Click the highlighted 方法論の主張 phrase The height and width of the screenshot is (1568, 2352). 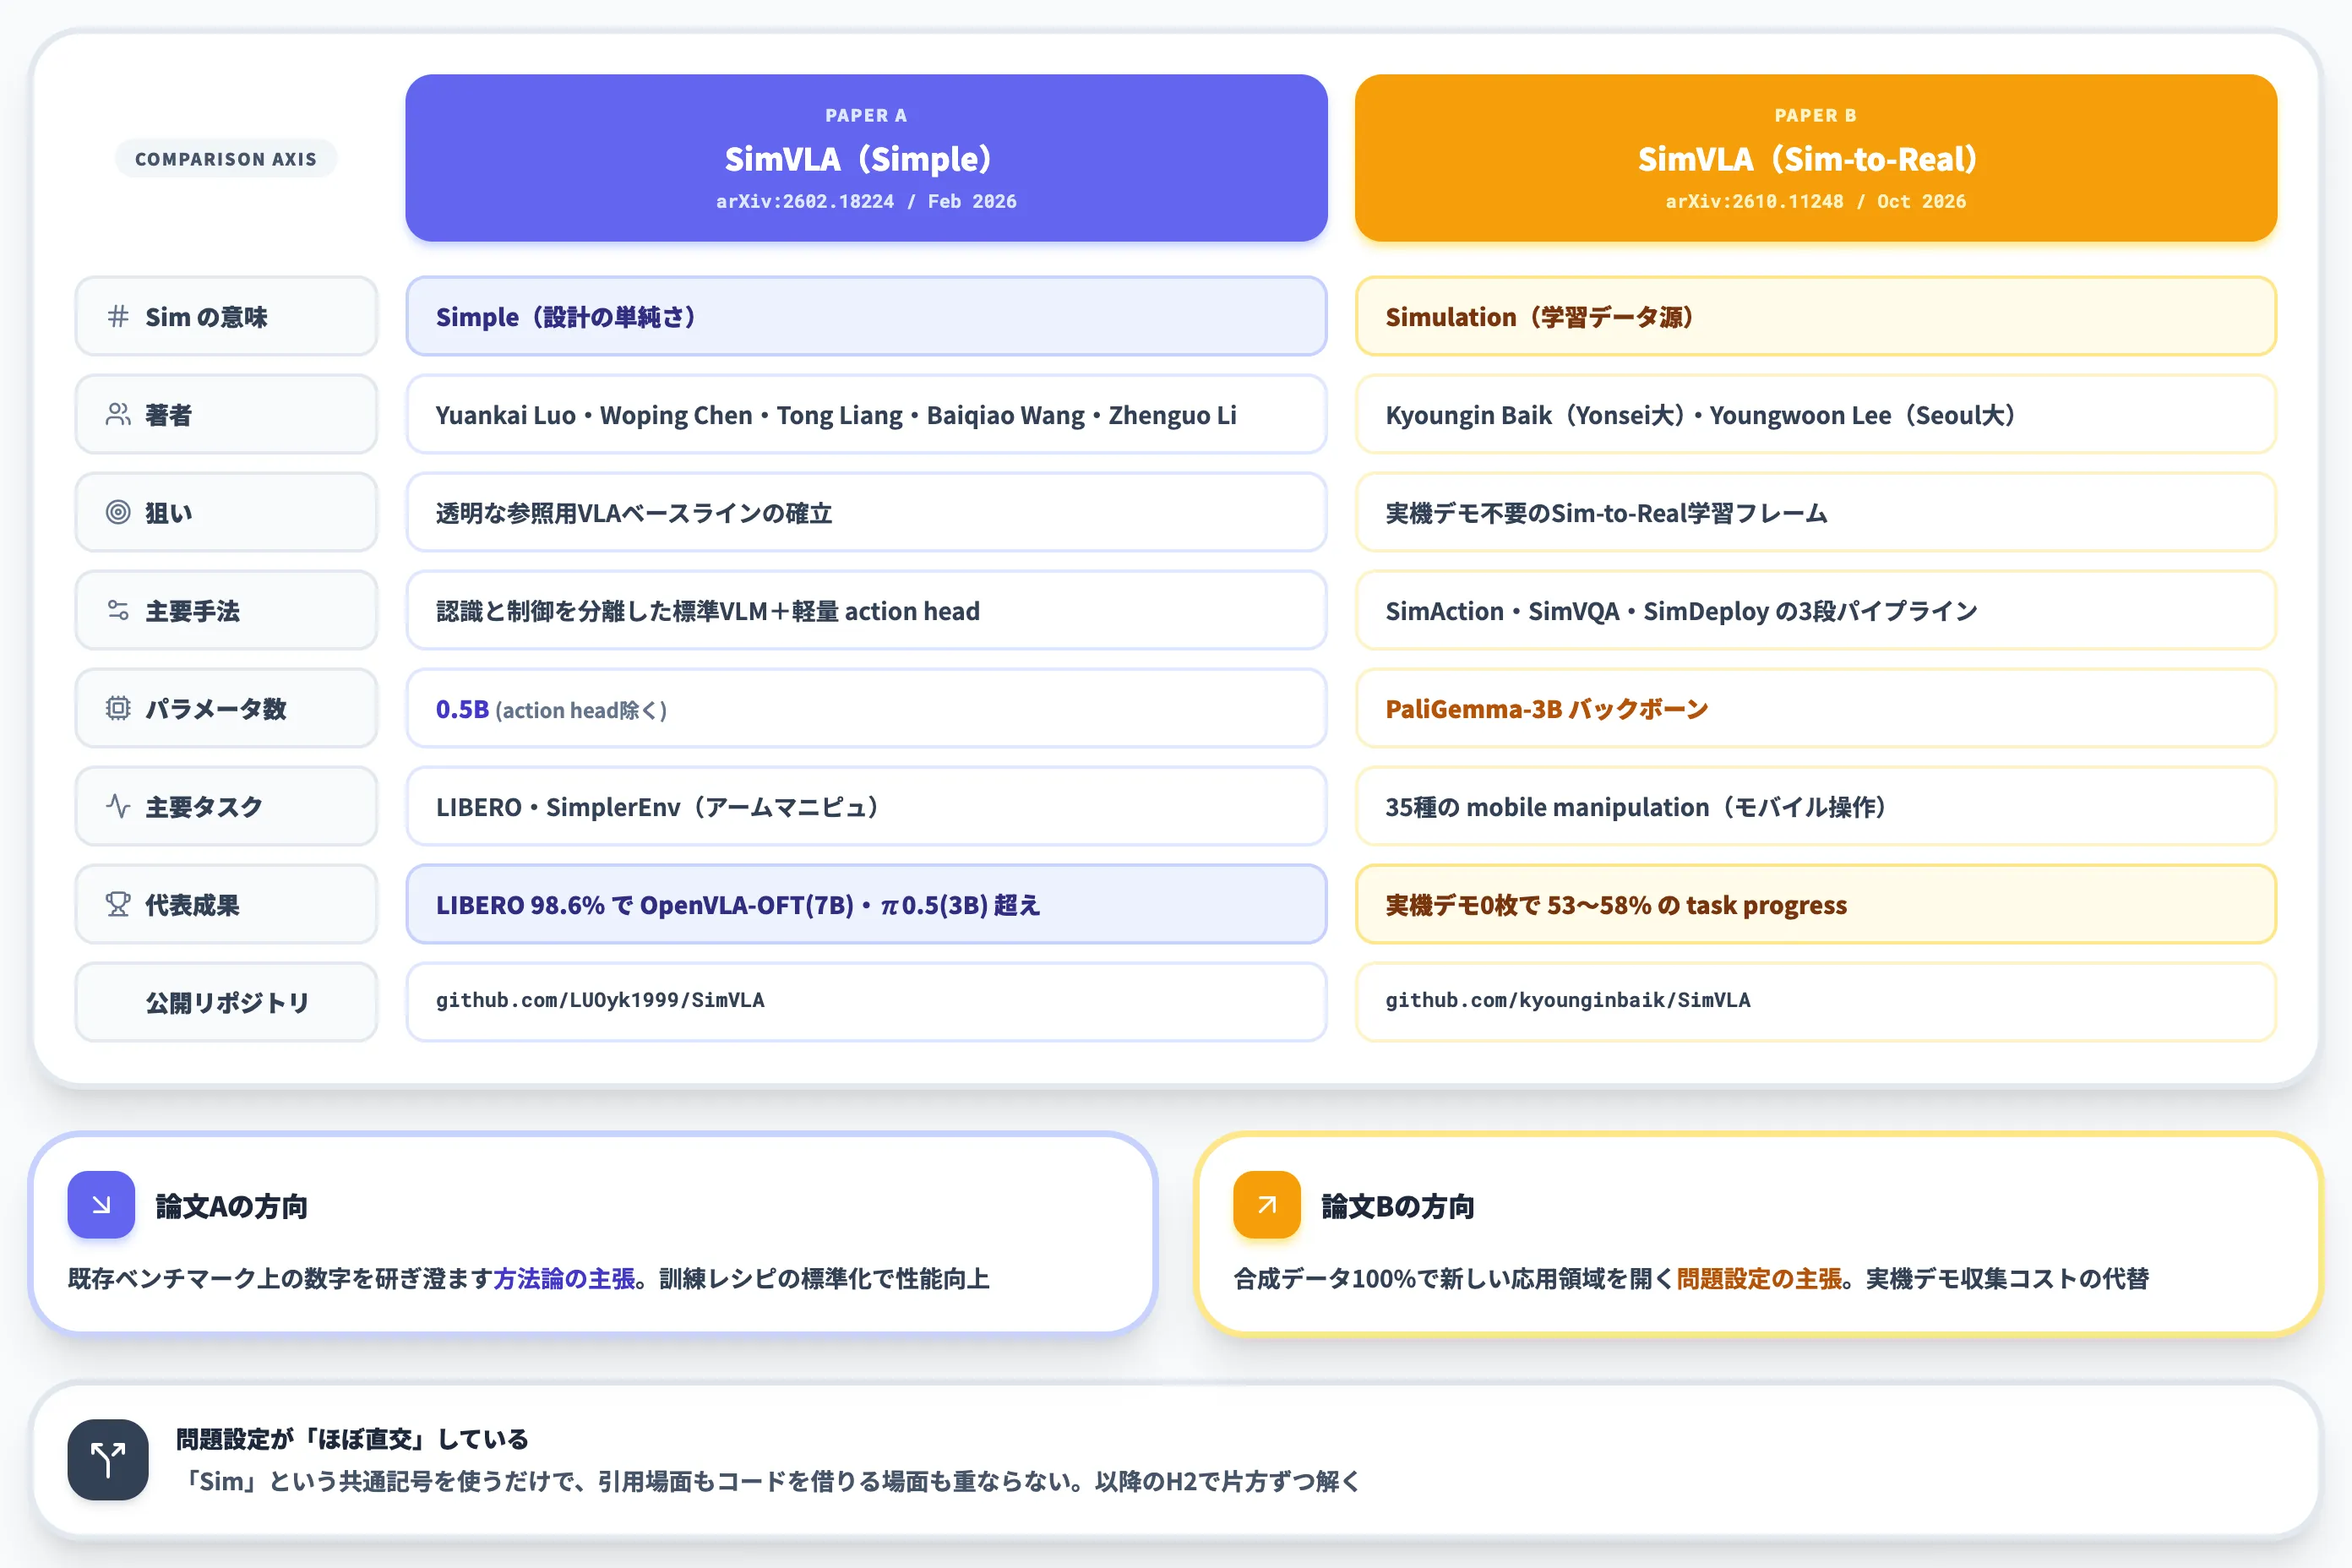pyautogui.click(x=564, y=1278)
